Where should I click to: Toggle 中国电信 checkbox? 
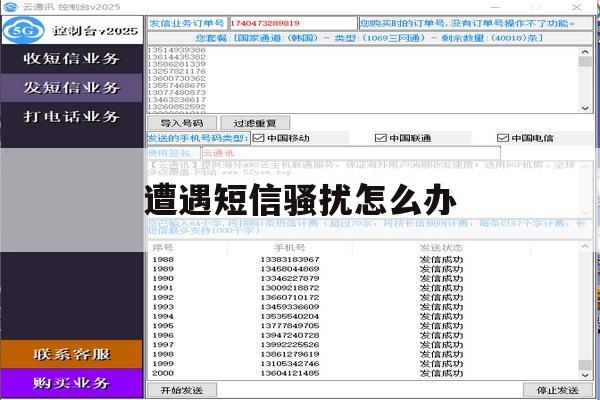(502, 138)
